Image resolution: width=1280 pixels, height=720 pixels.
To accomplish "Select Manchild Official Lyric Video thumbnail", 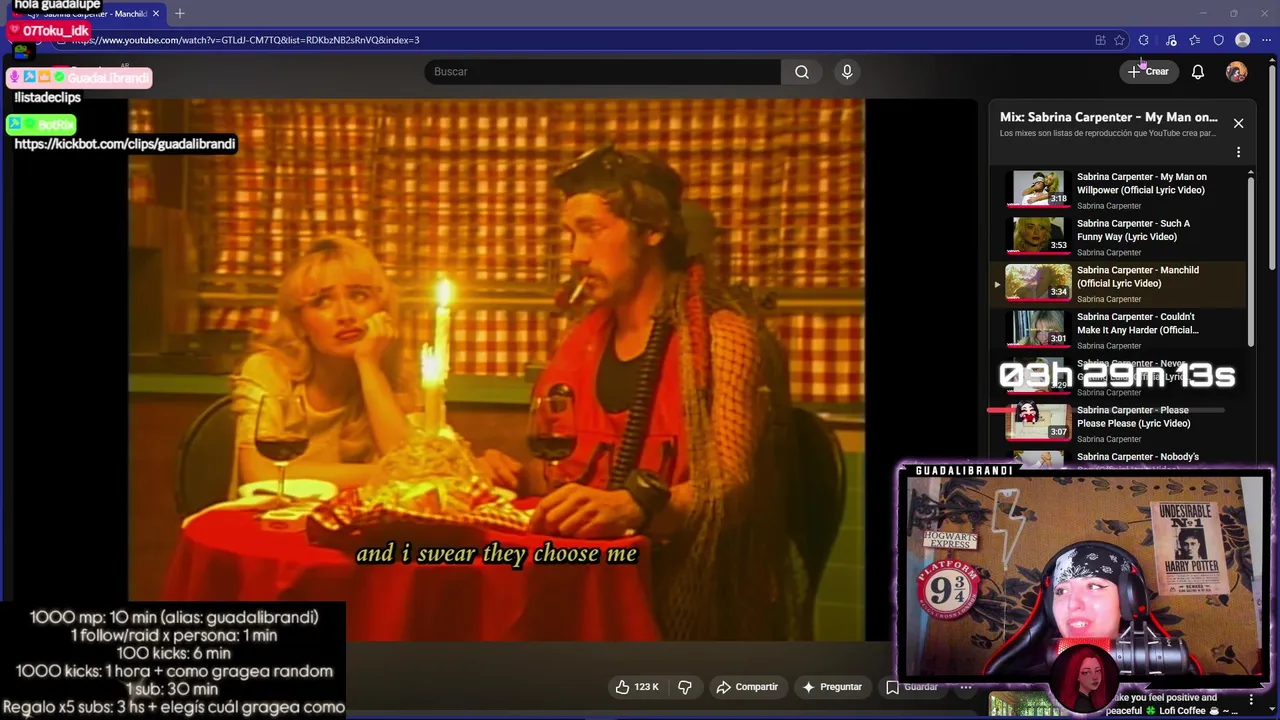I will (1038, 282).
